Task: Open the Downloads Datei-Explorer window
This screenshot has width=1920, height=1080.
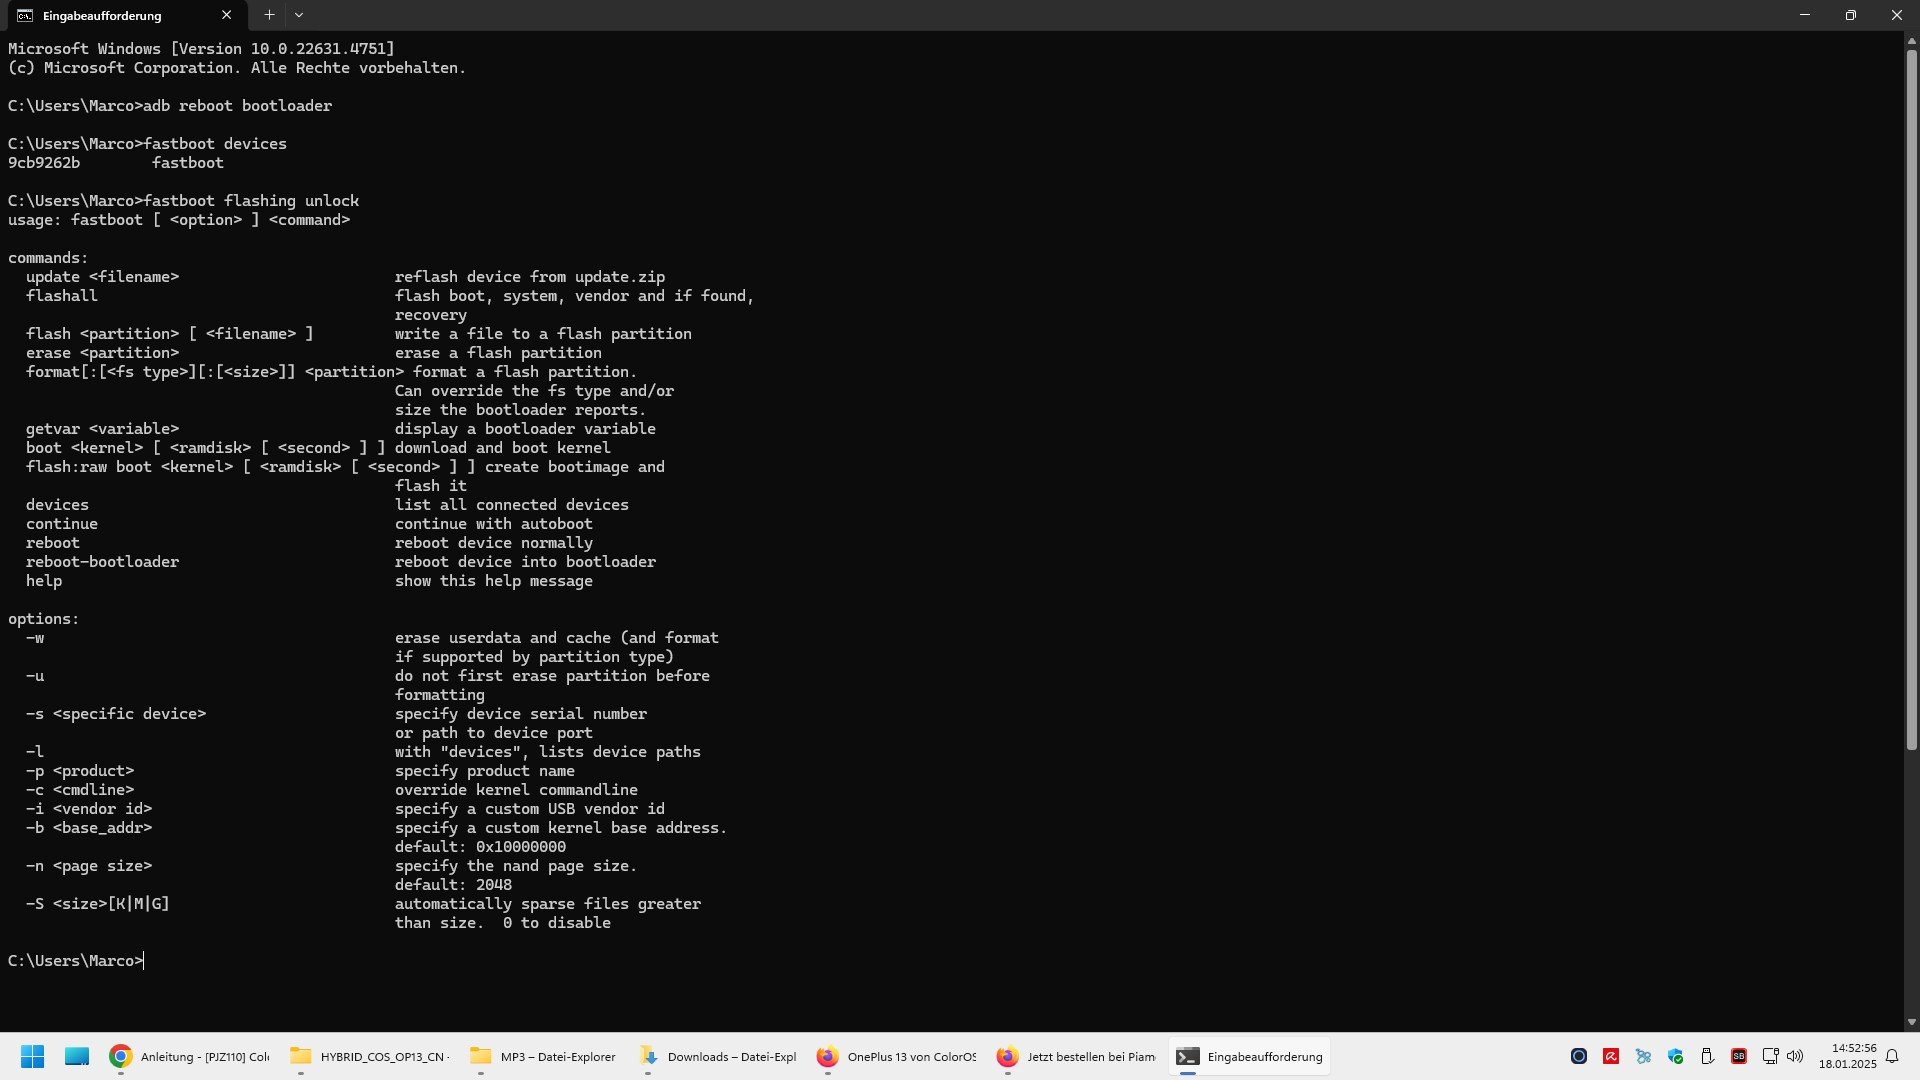Action: (x=717, y=1056)
